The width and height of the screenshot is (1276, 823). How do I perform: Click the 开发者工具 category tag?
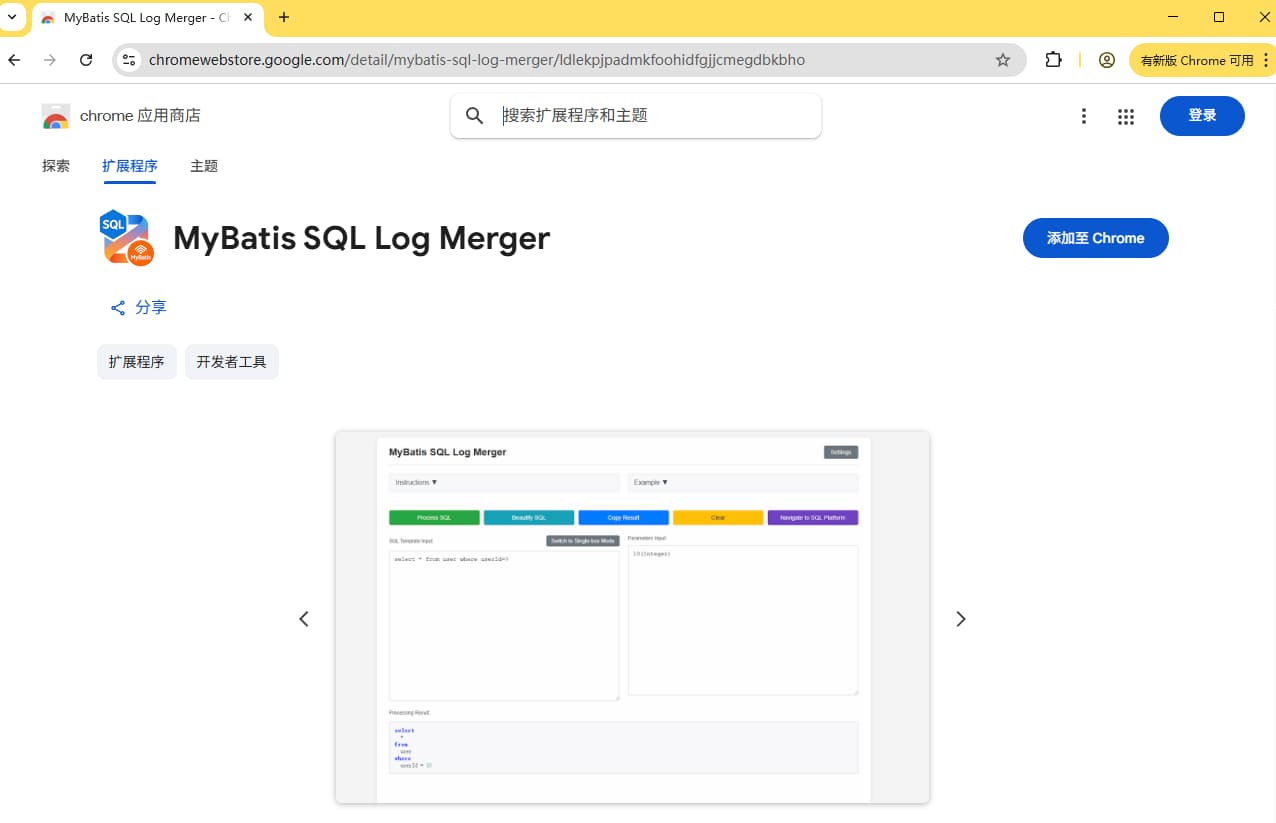(231, 362)
